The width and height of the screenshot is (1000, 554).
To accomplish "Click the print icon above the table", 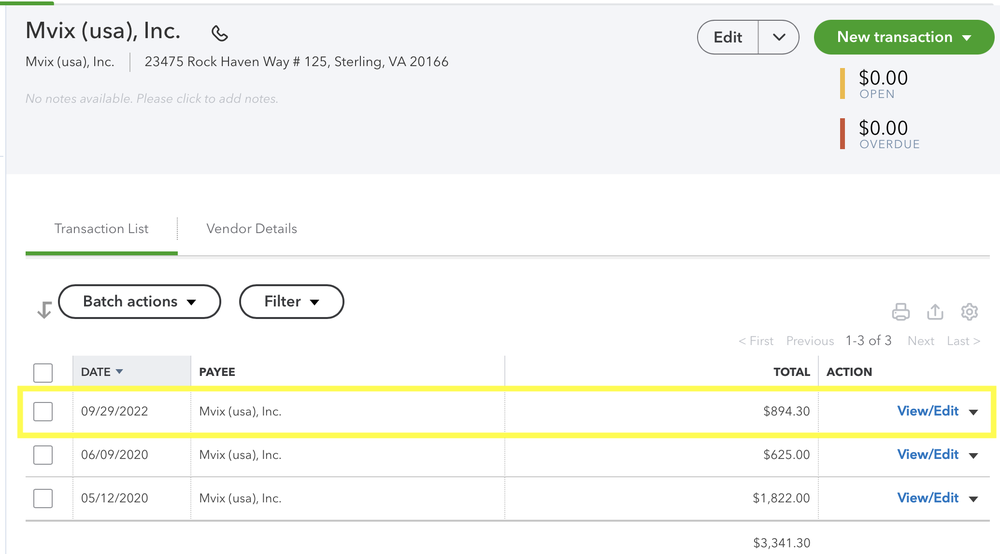I will (900, 312).
